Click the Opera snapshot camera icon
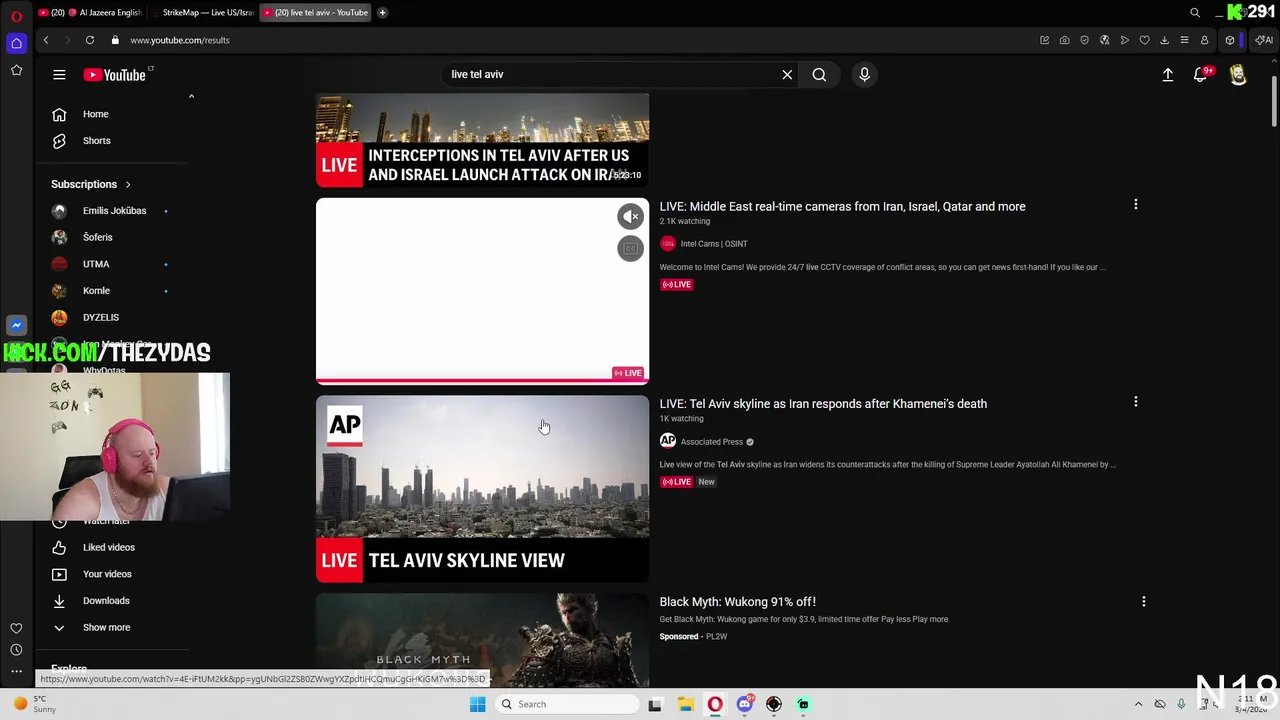The height and width of the screenshot is (720, 1280). (x=1064, y=40)
